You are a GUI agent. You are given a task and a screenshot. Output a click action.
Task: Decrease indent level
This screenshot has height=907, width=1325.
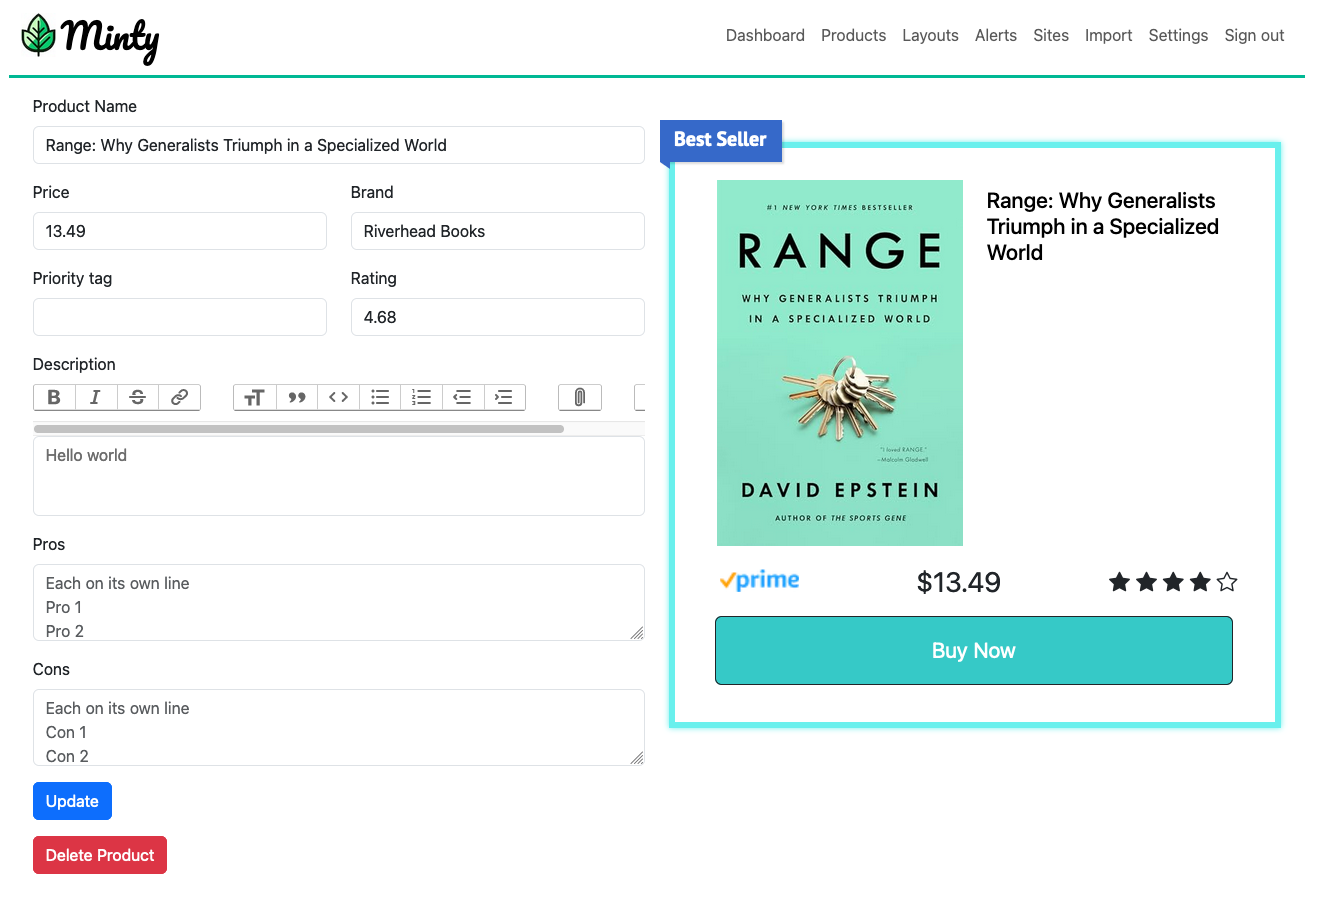pos(463,397)
